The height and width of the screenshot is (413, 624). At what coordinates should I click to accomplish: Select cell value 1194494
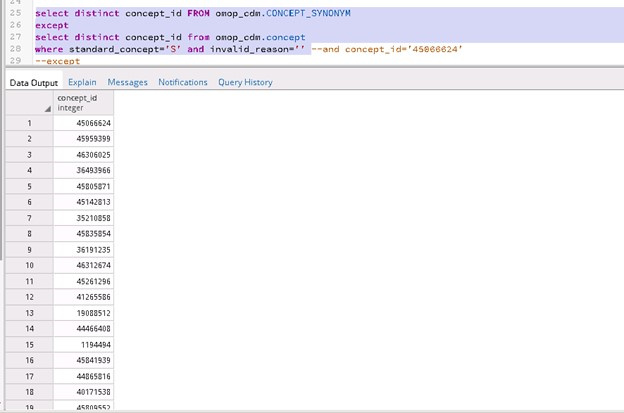[x=84, y=345]
